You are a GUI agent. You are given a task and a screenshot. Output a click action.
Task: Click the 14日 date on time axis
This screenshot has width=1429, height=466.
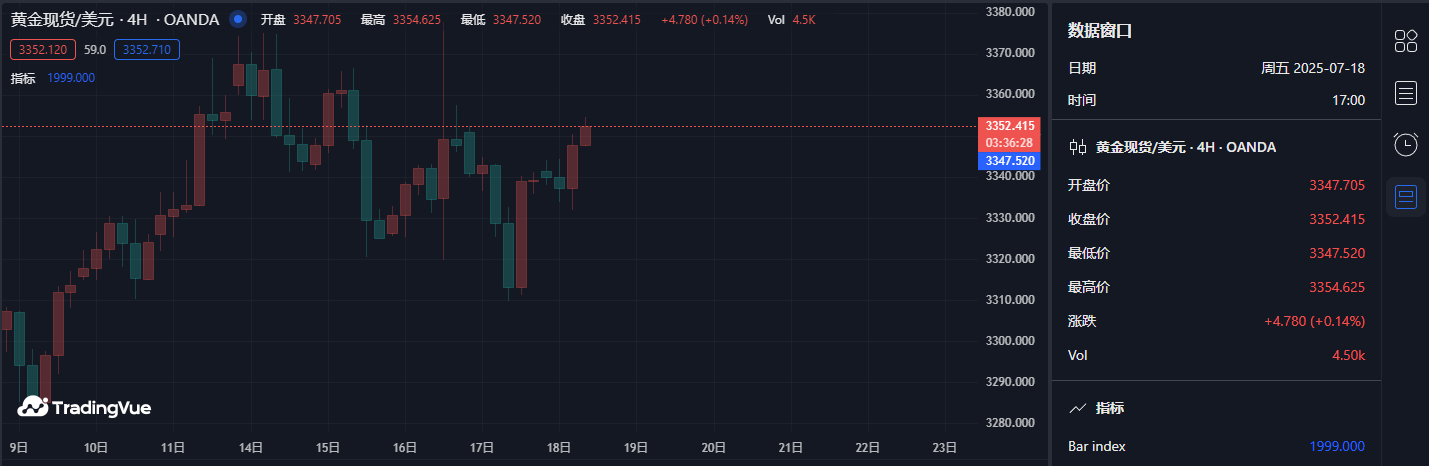tap(251, 447)
